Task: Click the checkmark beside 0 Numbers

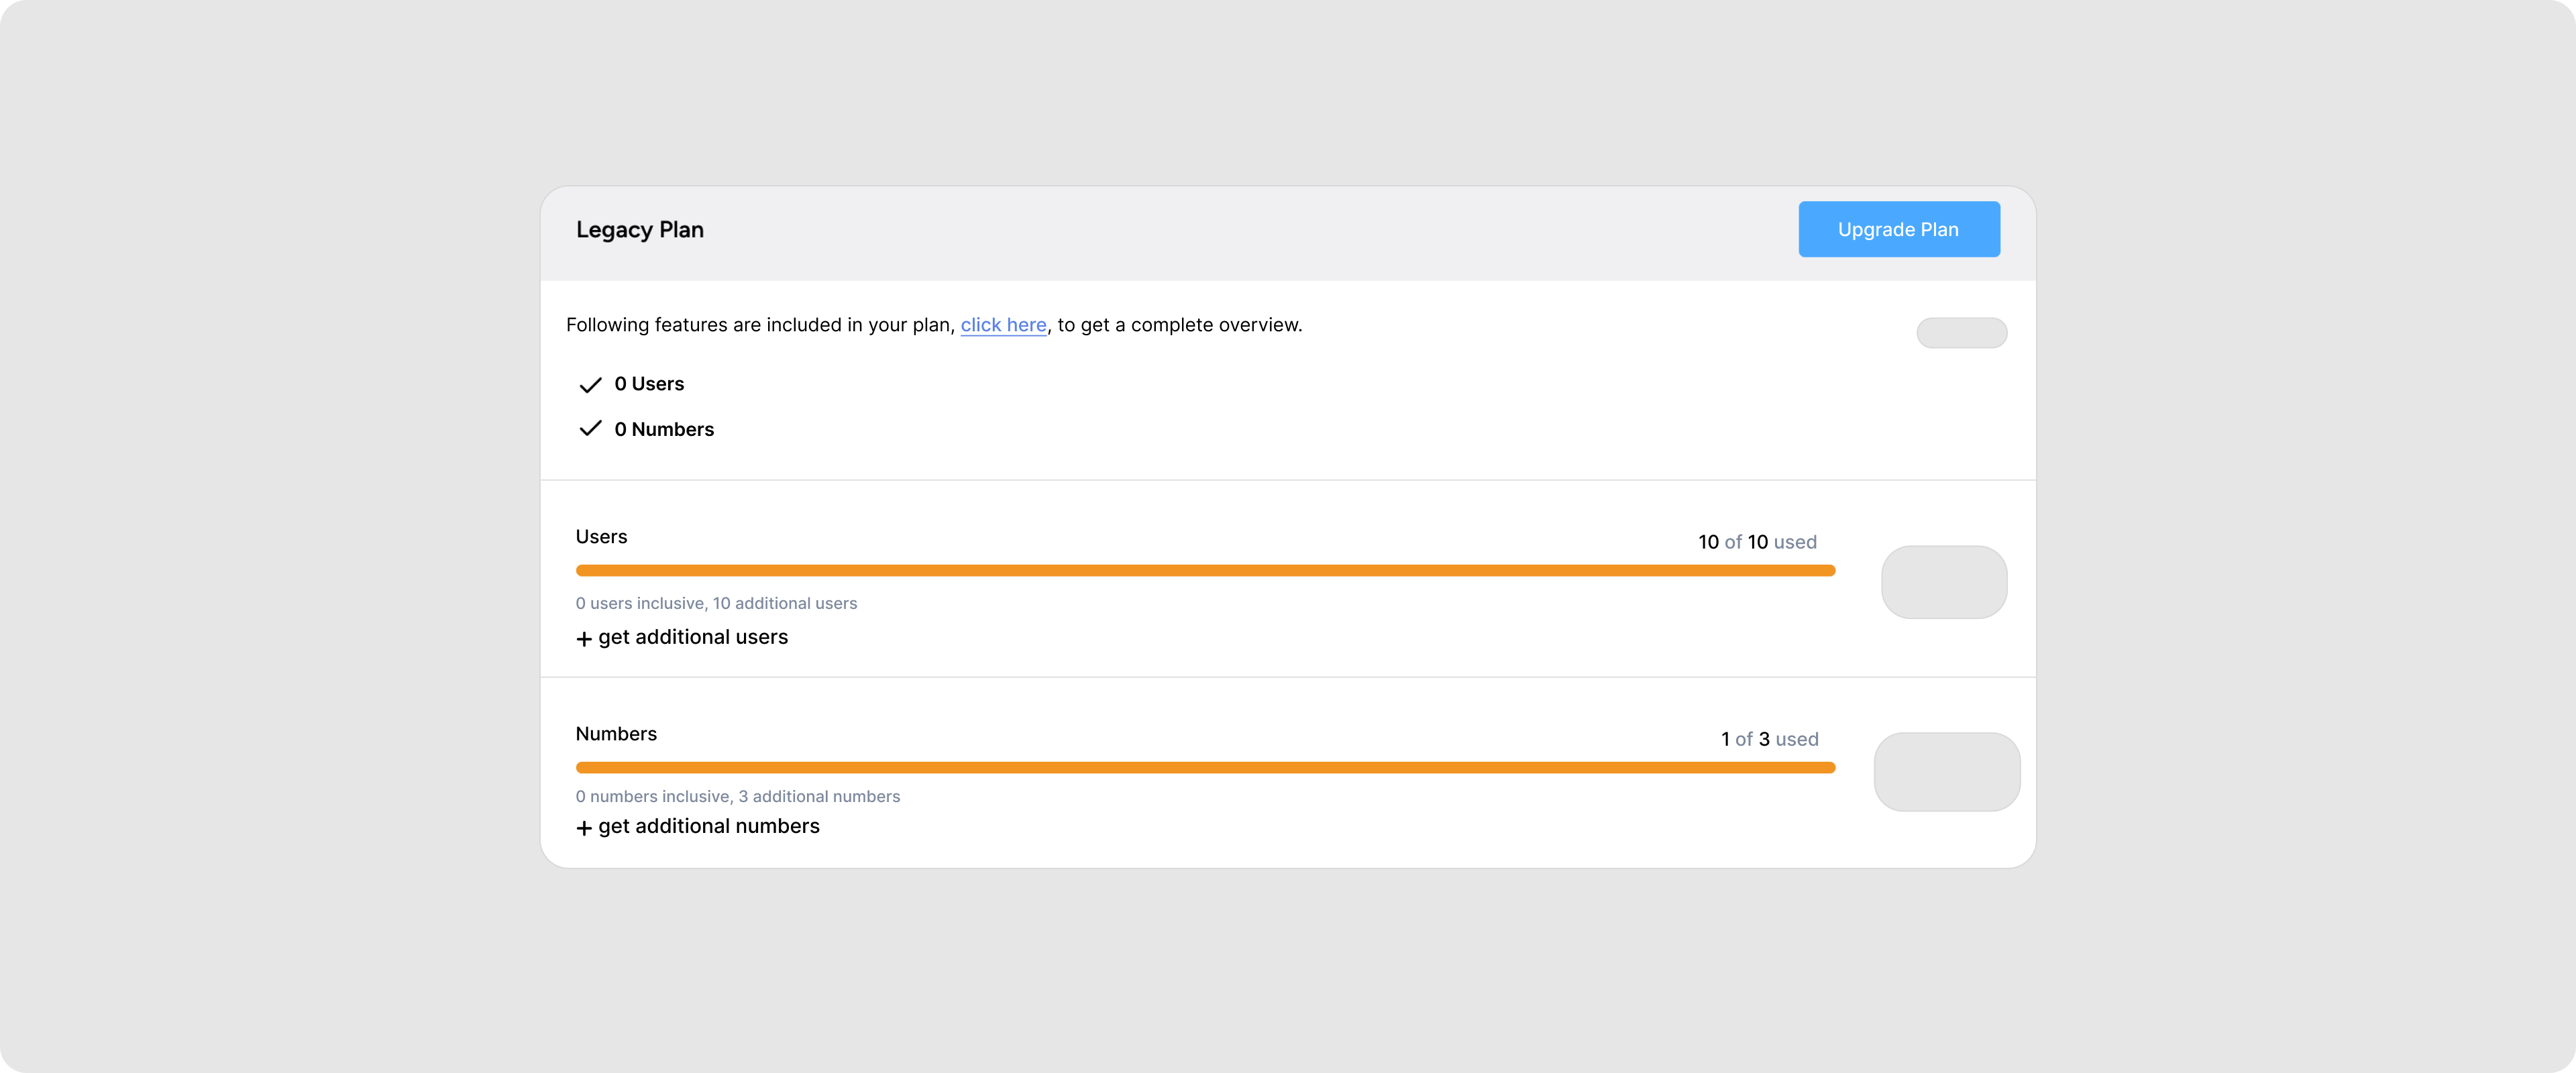Action: [x=590, y=429]
